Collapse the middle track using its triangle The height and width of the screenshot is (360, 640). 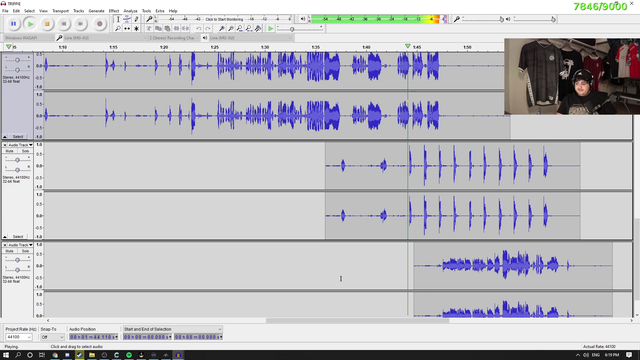pos(5,237)
